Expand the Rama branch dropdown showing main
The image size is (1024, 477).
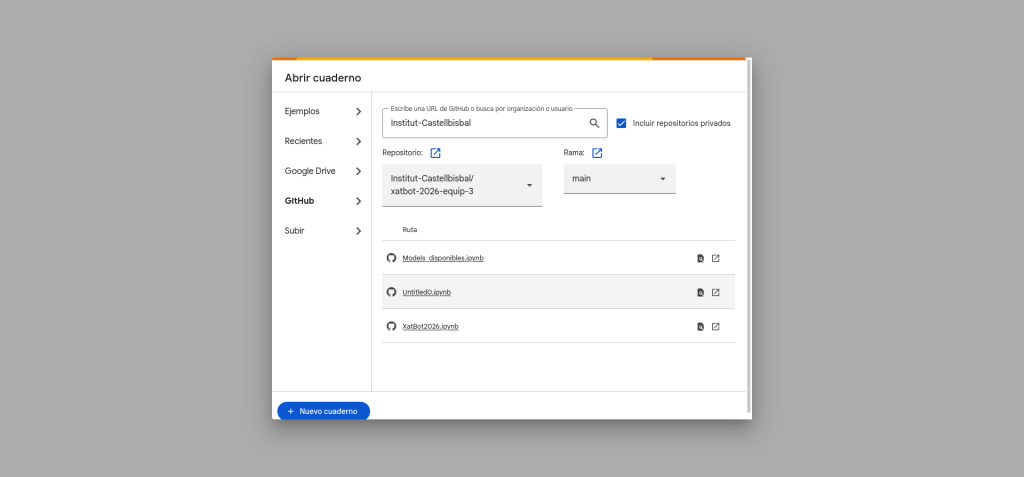click(x=619, y=179)
